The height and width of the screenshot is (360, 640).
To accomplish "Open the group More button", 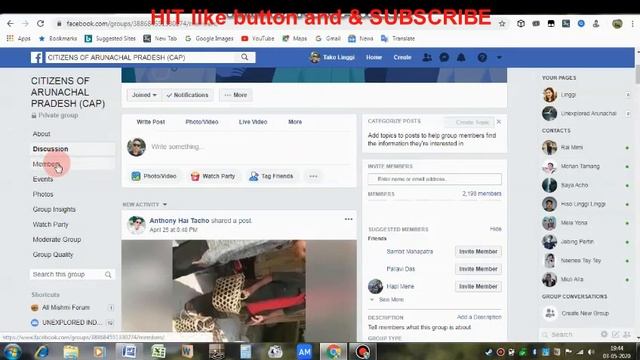I will point(236,95).
